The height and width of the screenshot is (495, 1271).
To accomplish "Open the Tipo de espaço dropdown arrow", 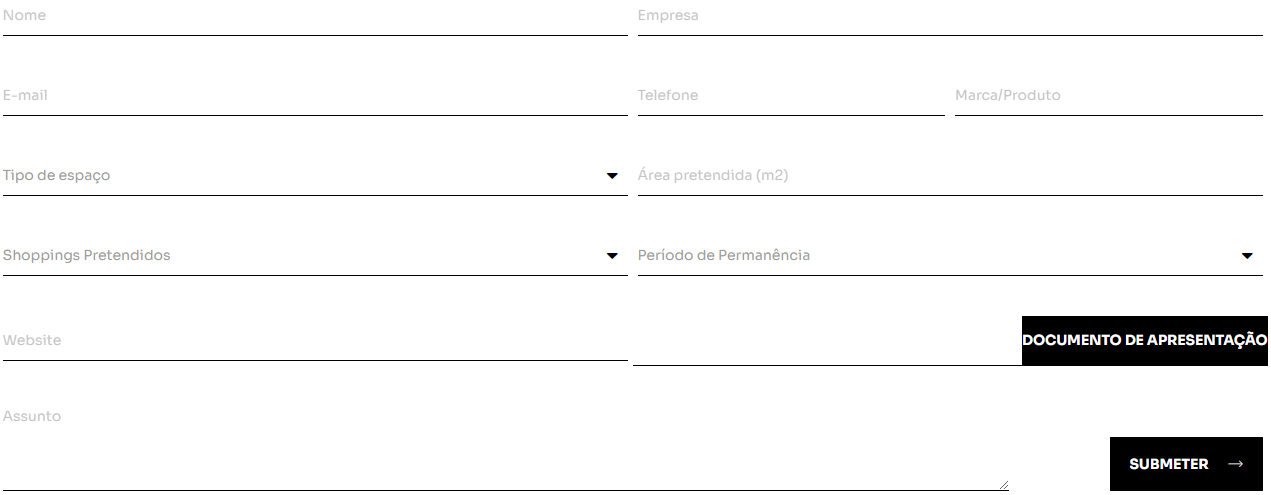I will (x=612, y=176).
